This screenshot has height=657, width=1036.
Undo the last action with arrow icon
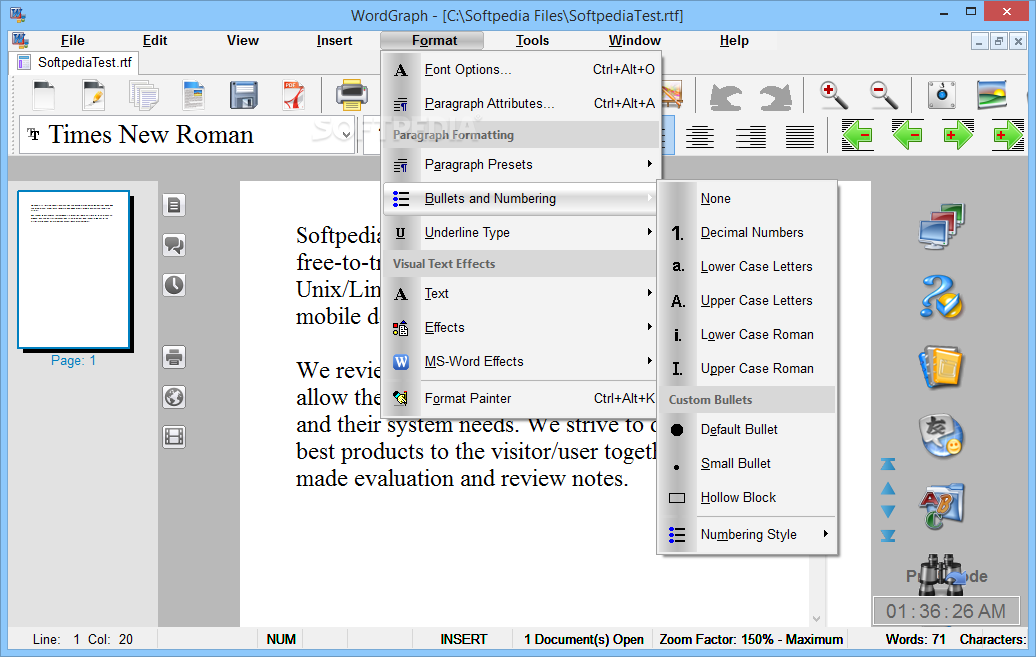pos(725,97)
